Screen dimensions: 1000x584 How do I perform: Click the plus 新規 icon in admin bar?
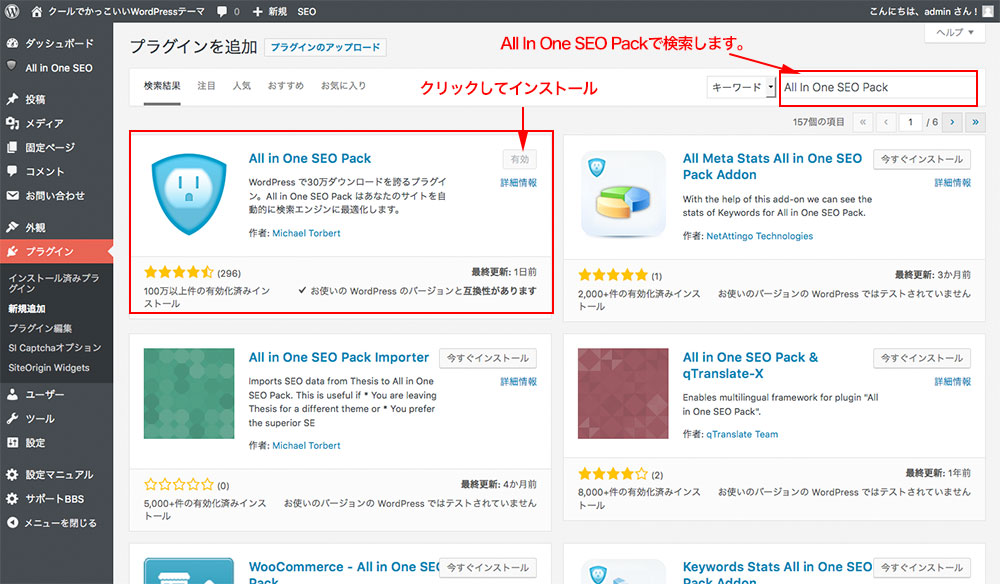[x=257, y=11]
